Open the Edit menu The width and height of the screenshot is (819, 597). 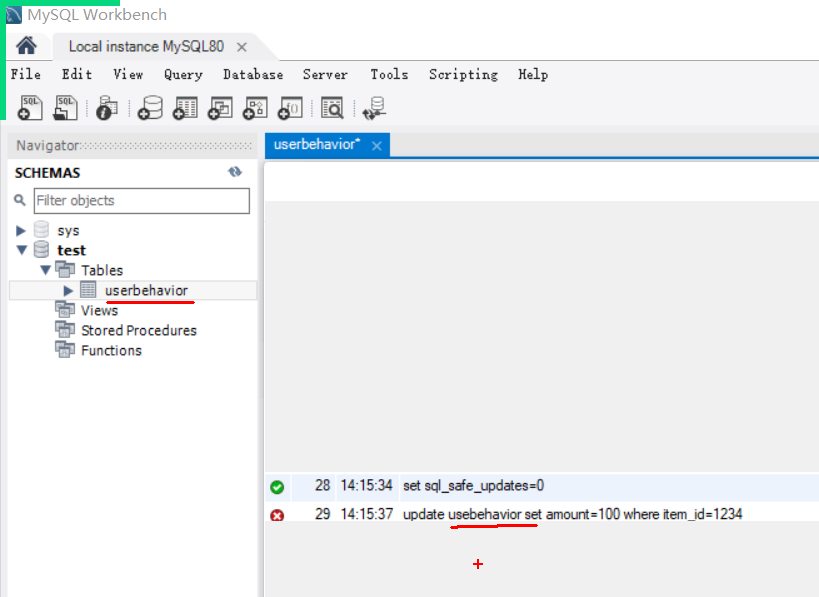77,75
